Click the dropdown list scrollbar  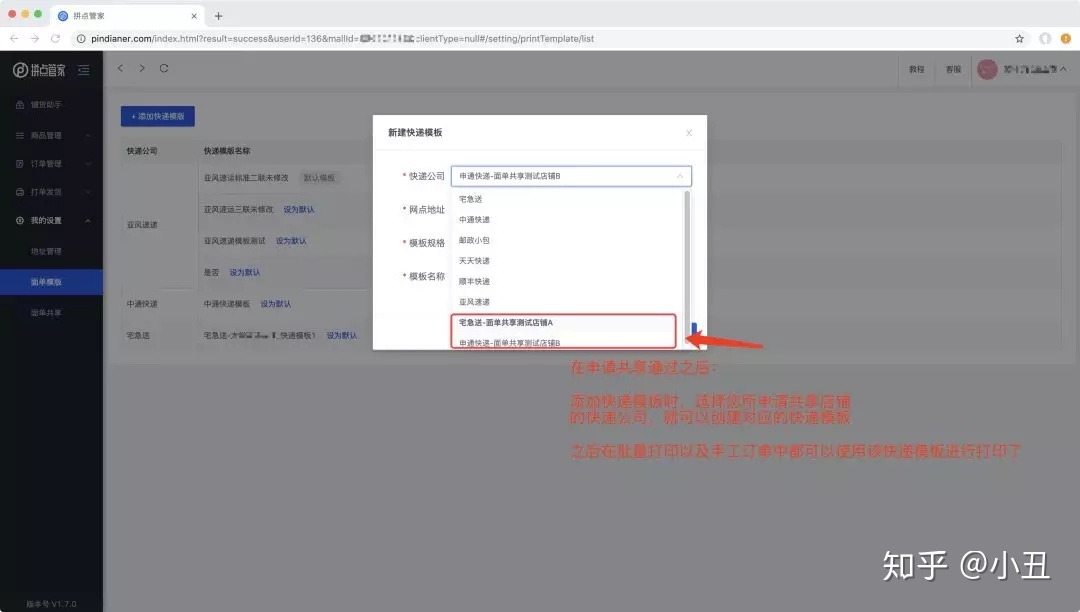click(x=687, y=265)
